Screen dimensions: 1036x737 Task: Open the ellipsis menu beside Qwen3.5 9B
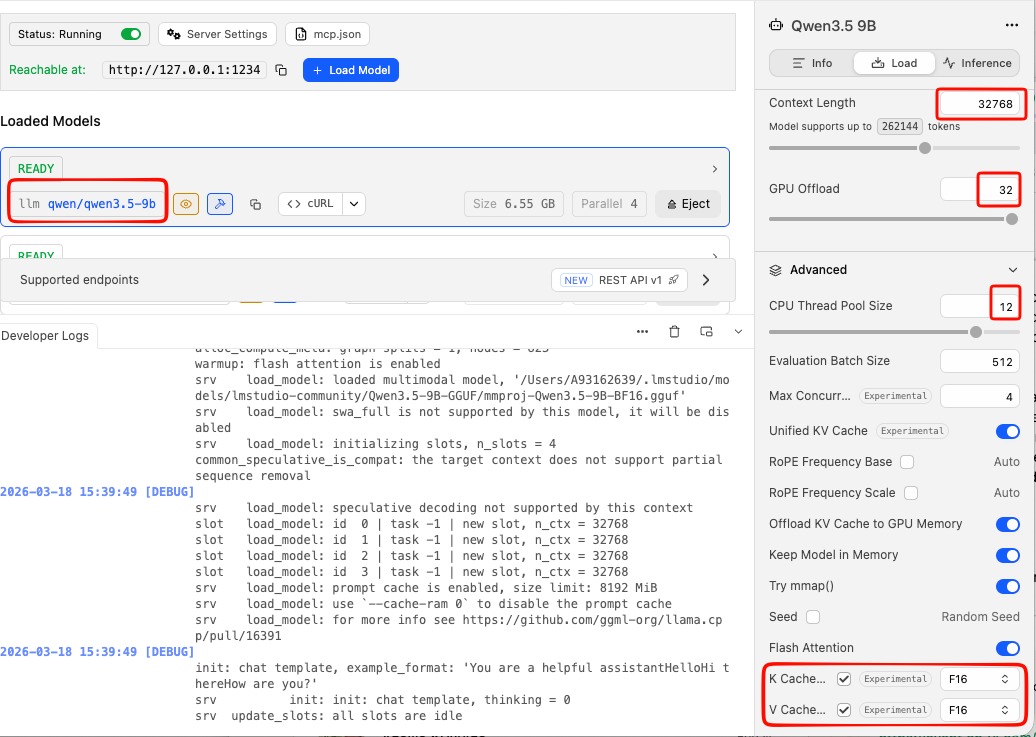click(1012, 25)
